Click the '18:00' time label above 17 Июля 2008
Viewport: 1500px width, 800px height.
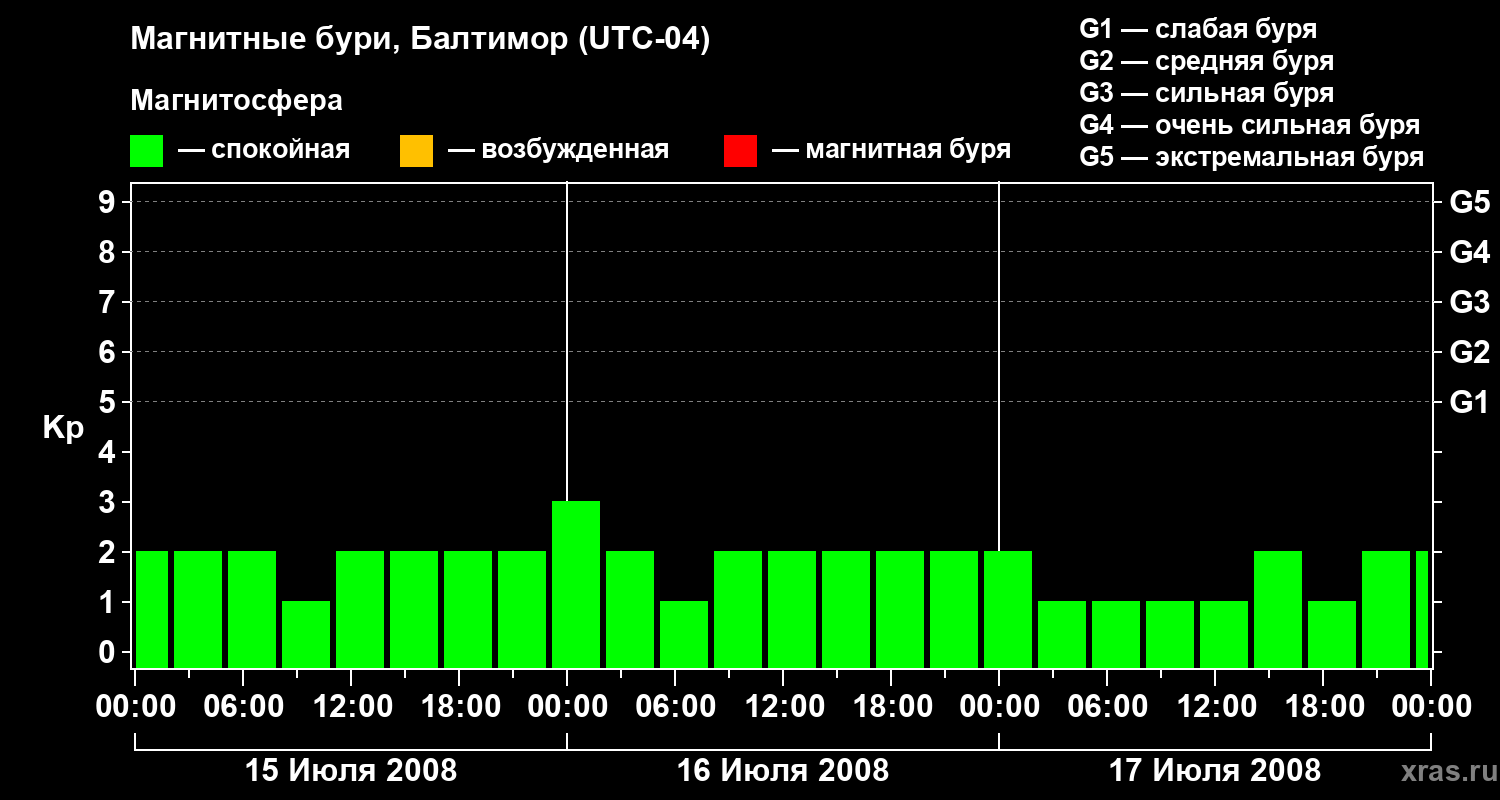click(1324, 707)
